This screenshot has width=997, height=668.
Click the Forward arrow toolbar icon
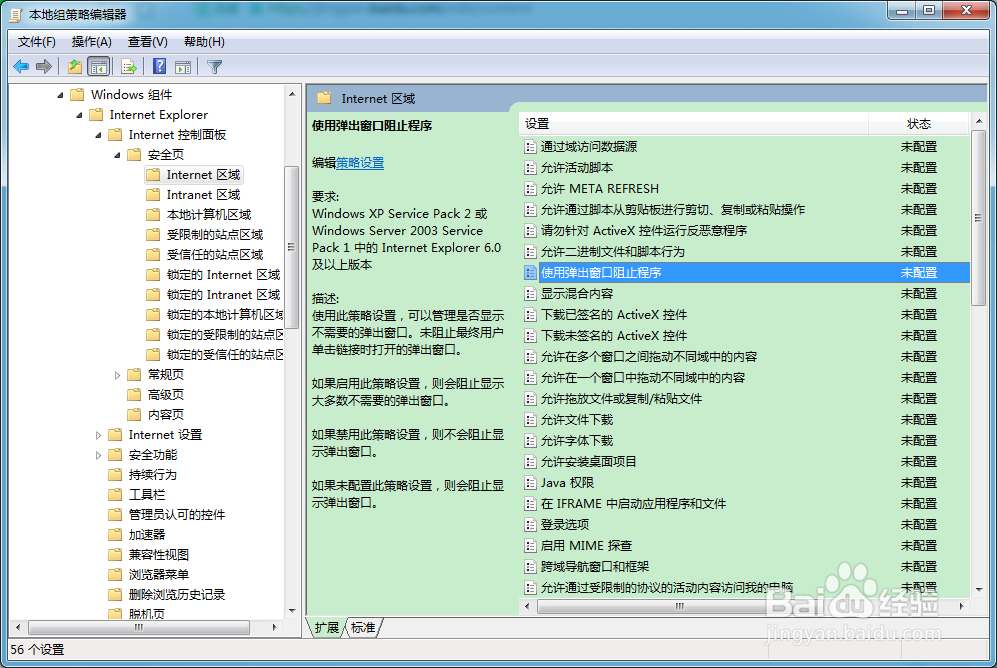tap(44, 66)
